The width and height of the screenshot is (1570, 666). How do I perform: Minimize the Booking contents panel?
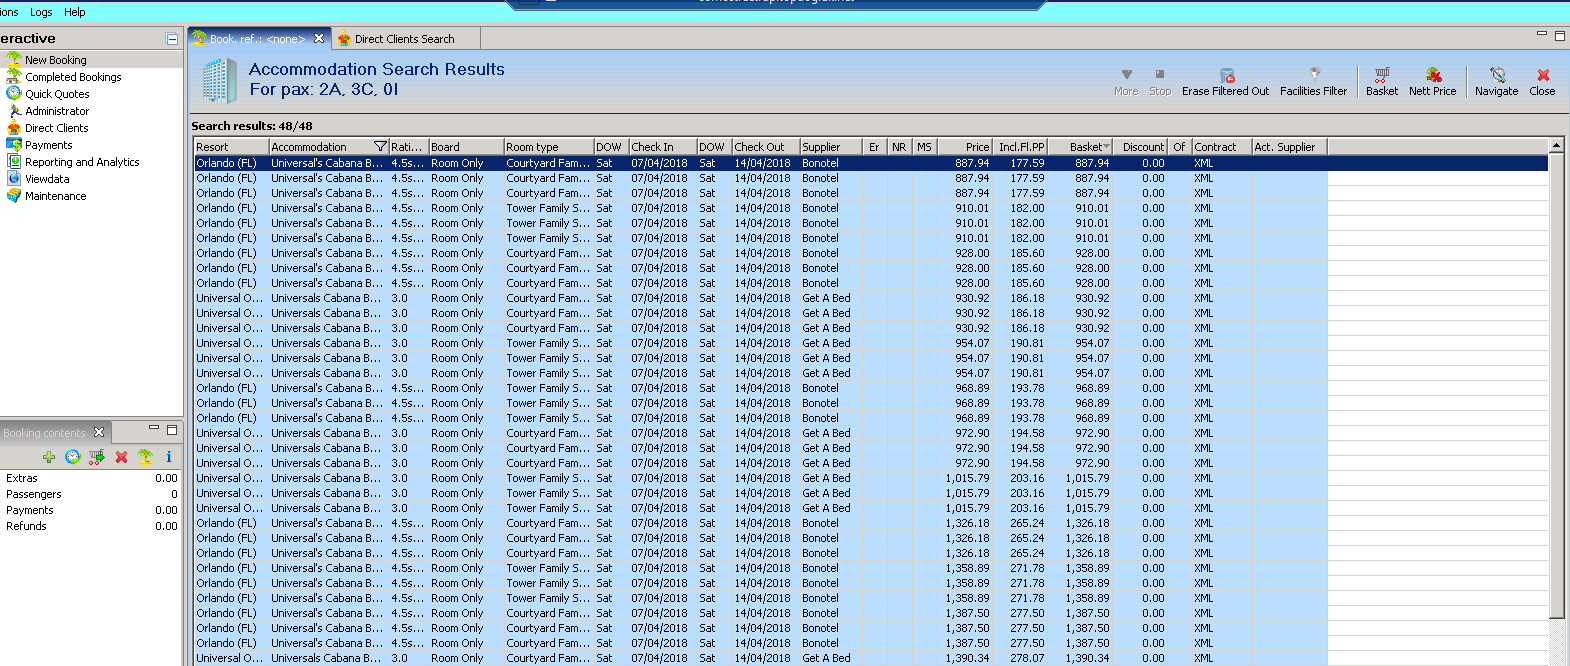click(154, 428)
